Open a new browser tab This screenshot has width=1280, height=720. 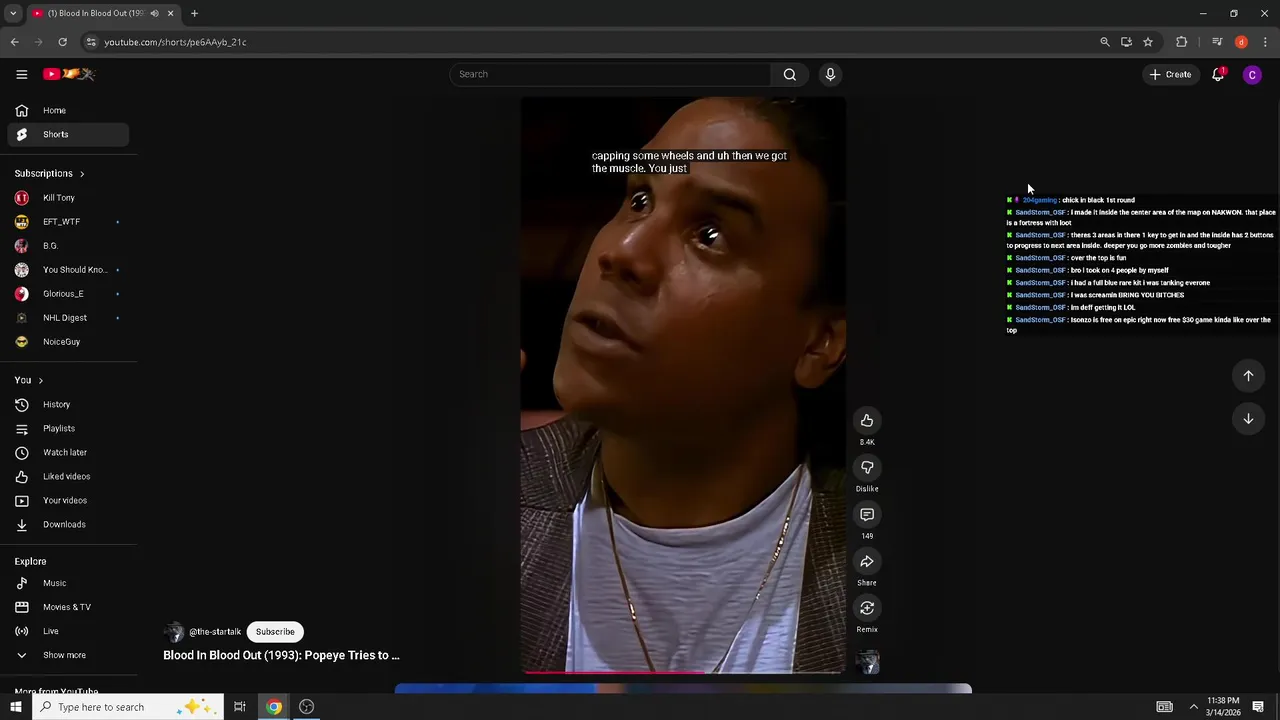(194, 14)
